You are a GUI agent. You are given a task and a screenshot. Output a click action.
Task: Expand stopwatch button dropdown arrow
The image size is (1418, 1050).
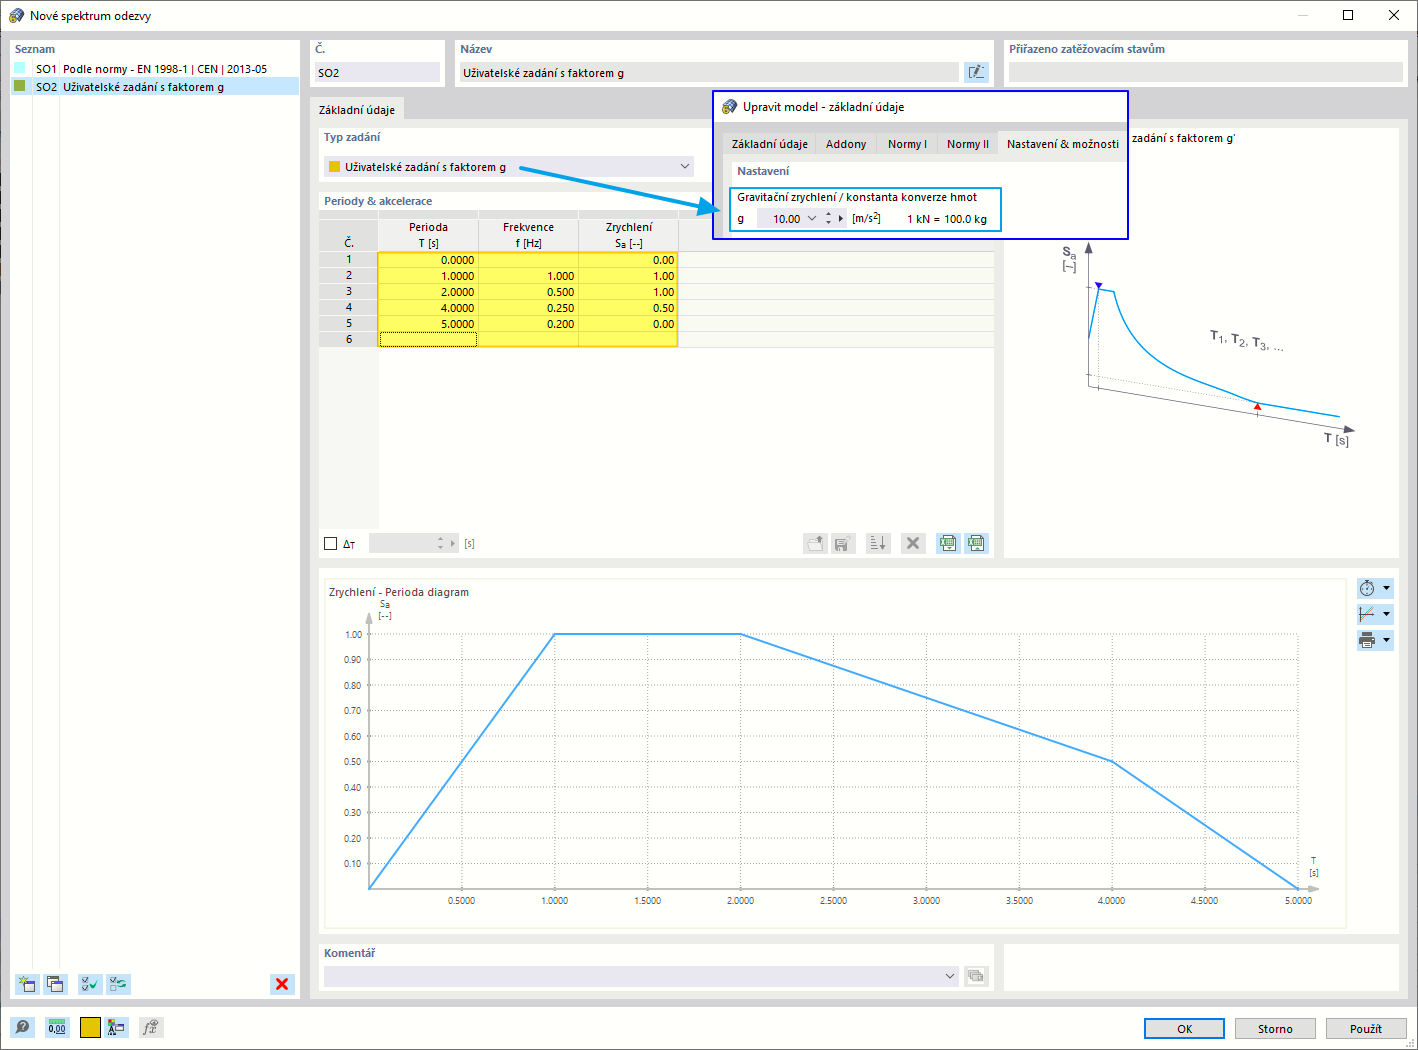pyautogui.click(x=1386, y=588)
